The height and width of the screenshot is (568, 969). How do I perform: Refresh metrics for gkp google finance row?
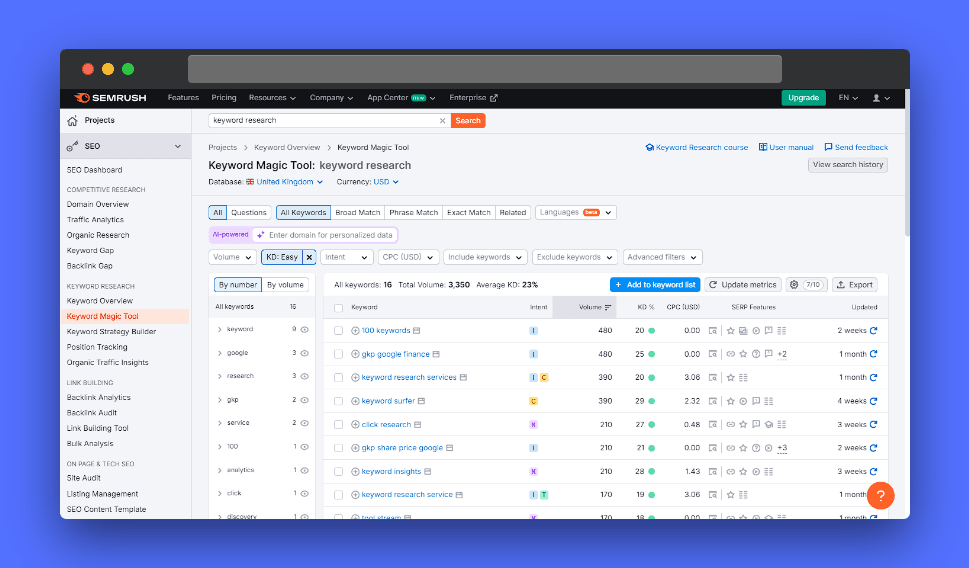tap(874, 354)
